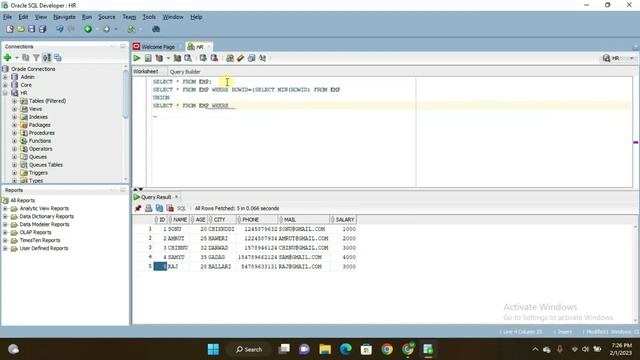Click the SQL History icon
This screenshot has width=640, height=360.
pyautogui.click(x=251, y=58)
